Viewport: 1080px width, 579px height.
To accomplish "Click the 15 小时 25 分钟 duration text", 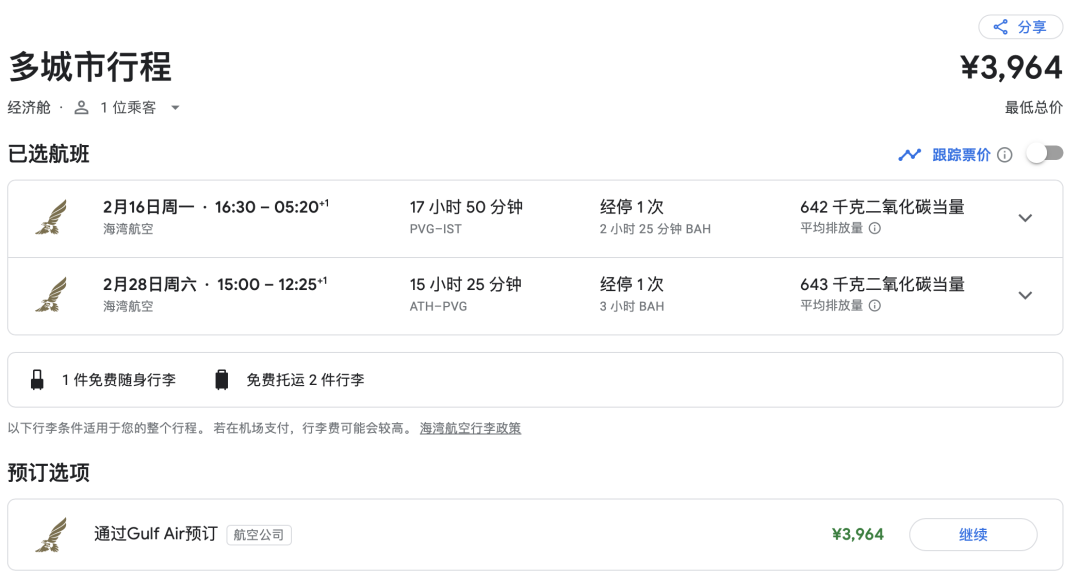I will (466, 284).
